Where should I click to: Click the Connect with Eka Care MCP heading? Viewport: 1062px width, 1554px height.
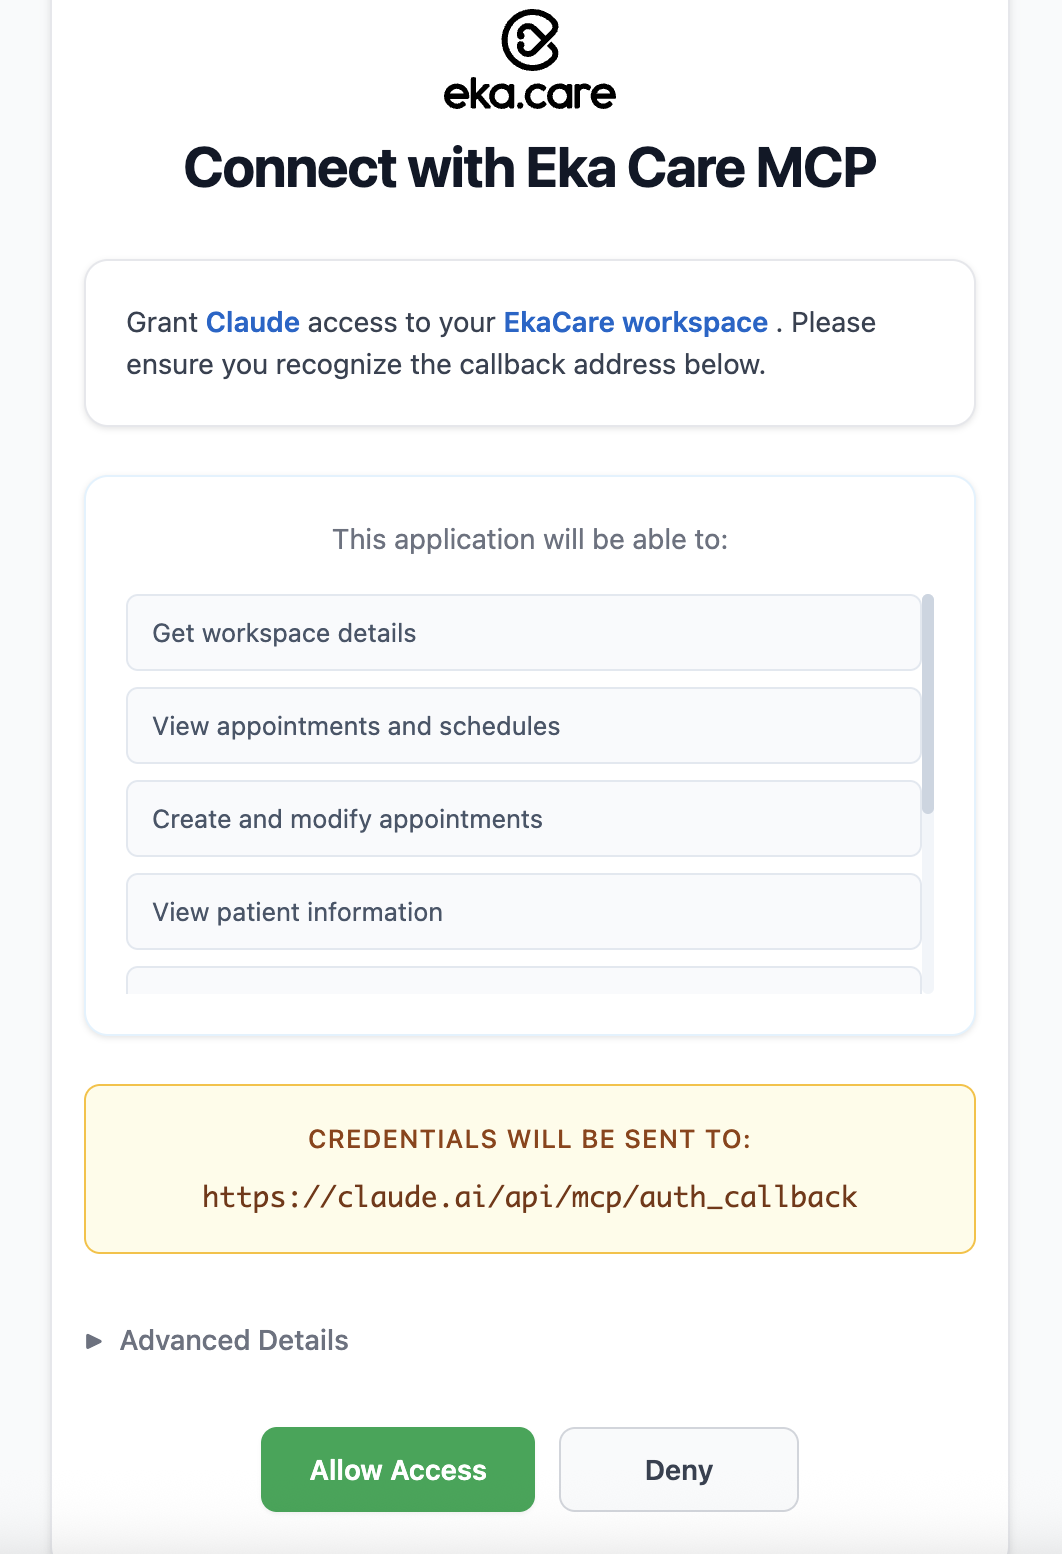coord(530,168)
